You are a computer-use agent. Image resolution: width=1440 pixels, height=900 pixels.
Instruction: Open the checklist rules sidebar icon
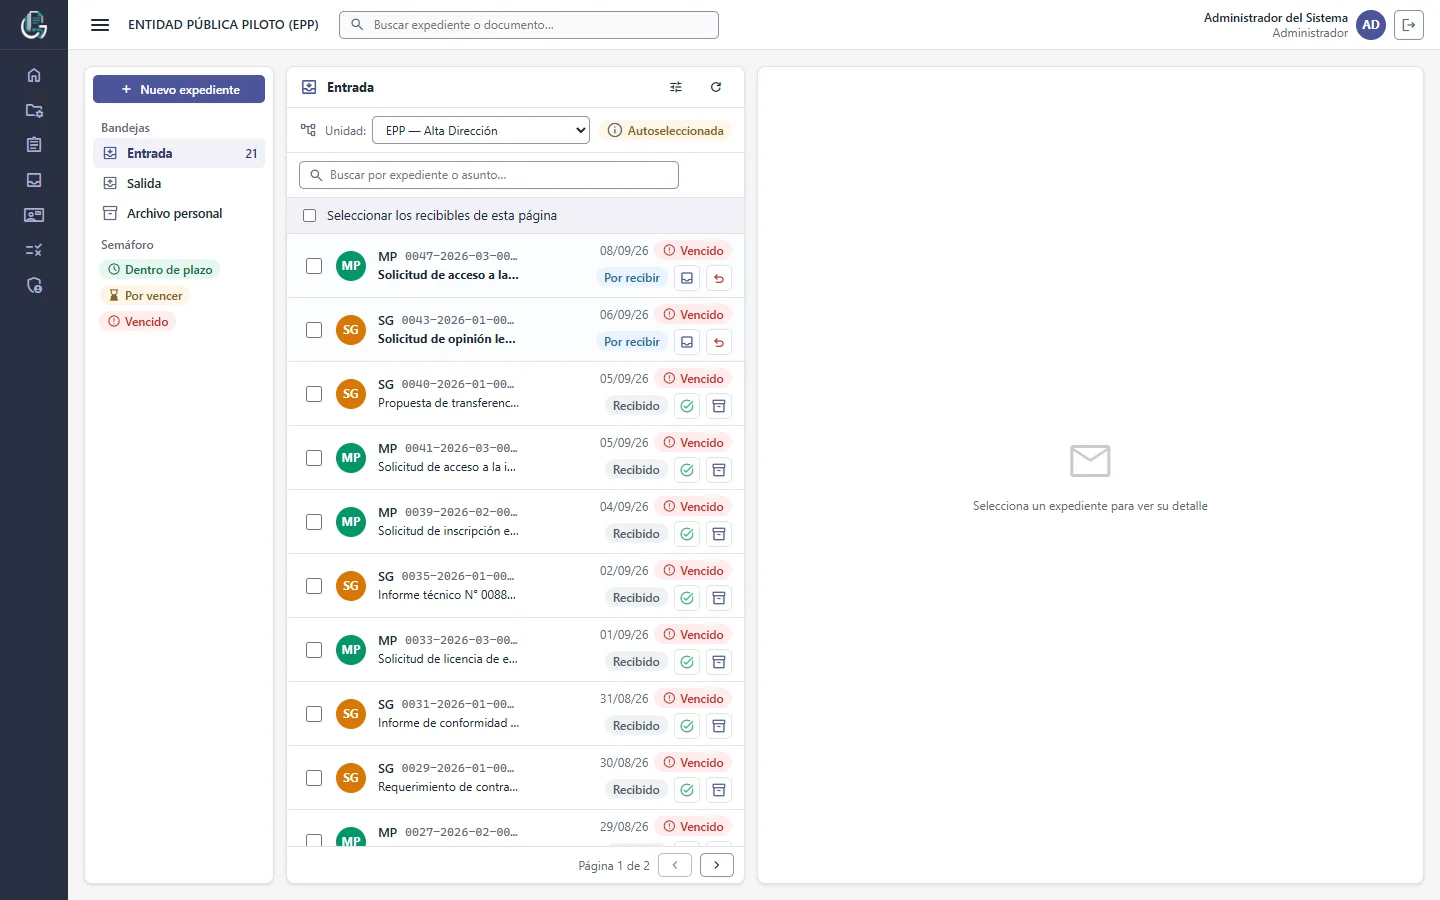[34, 250]
